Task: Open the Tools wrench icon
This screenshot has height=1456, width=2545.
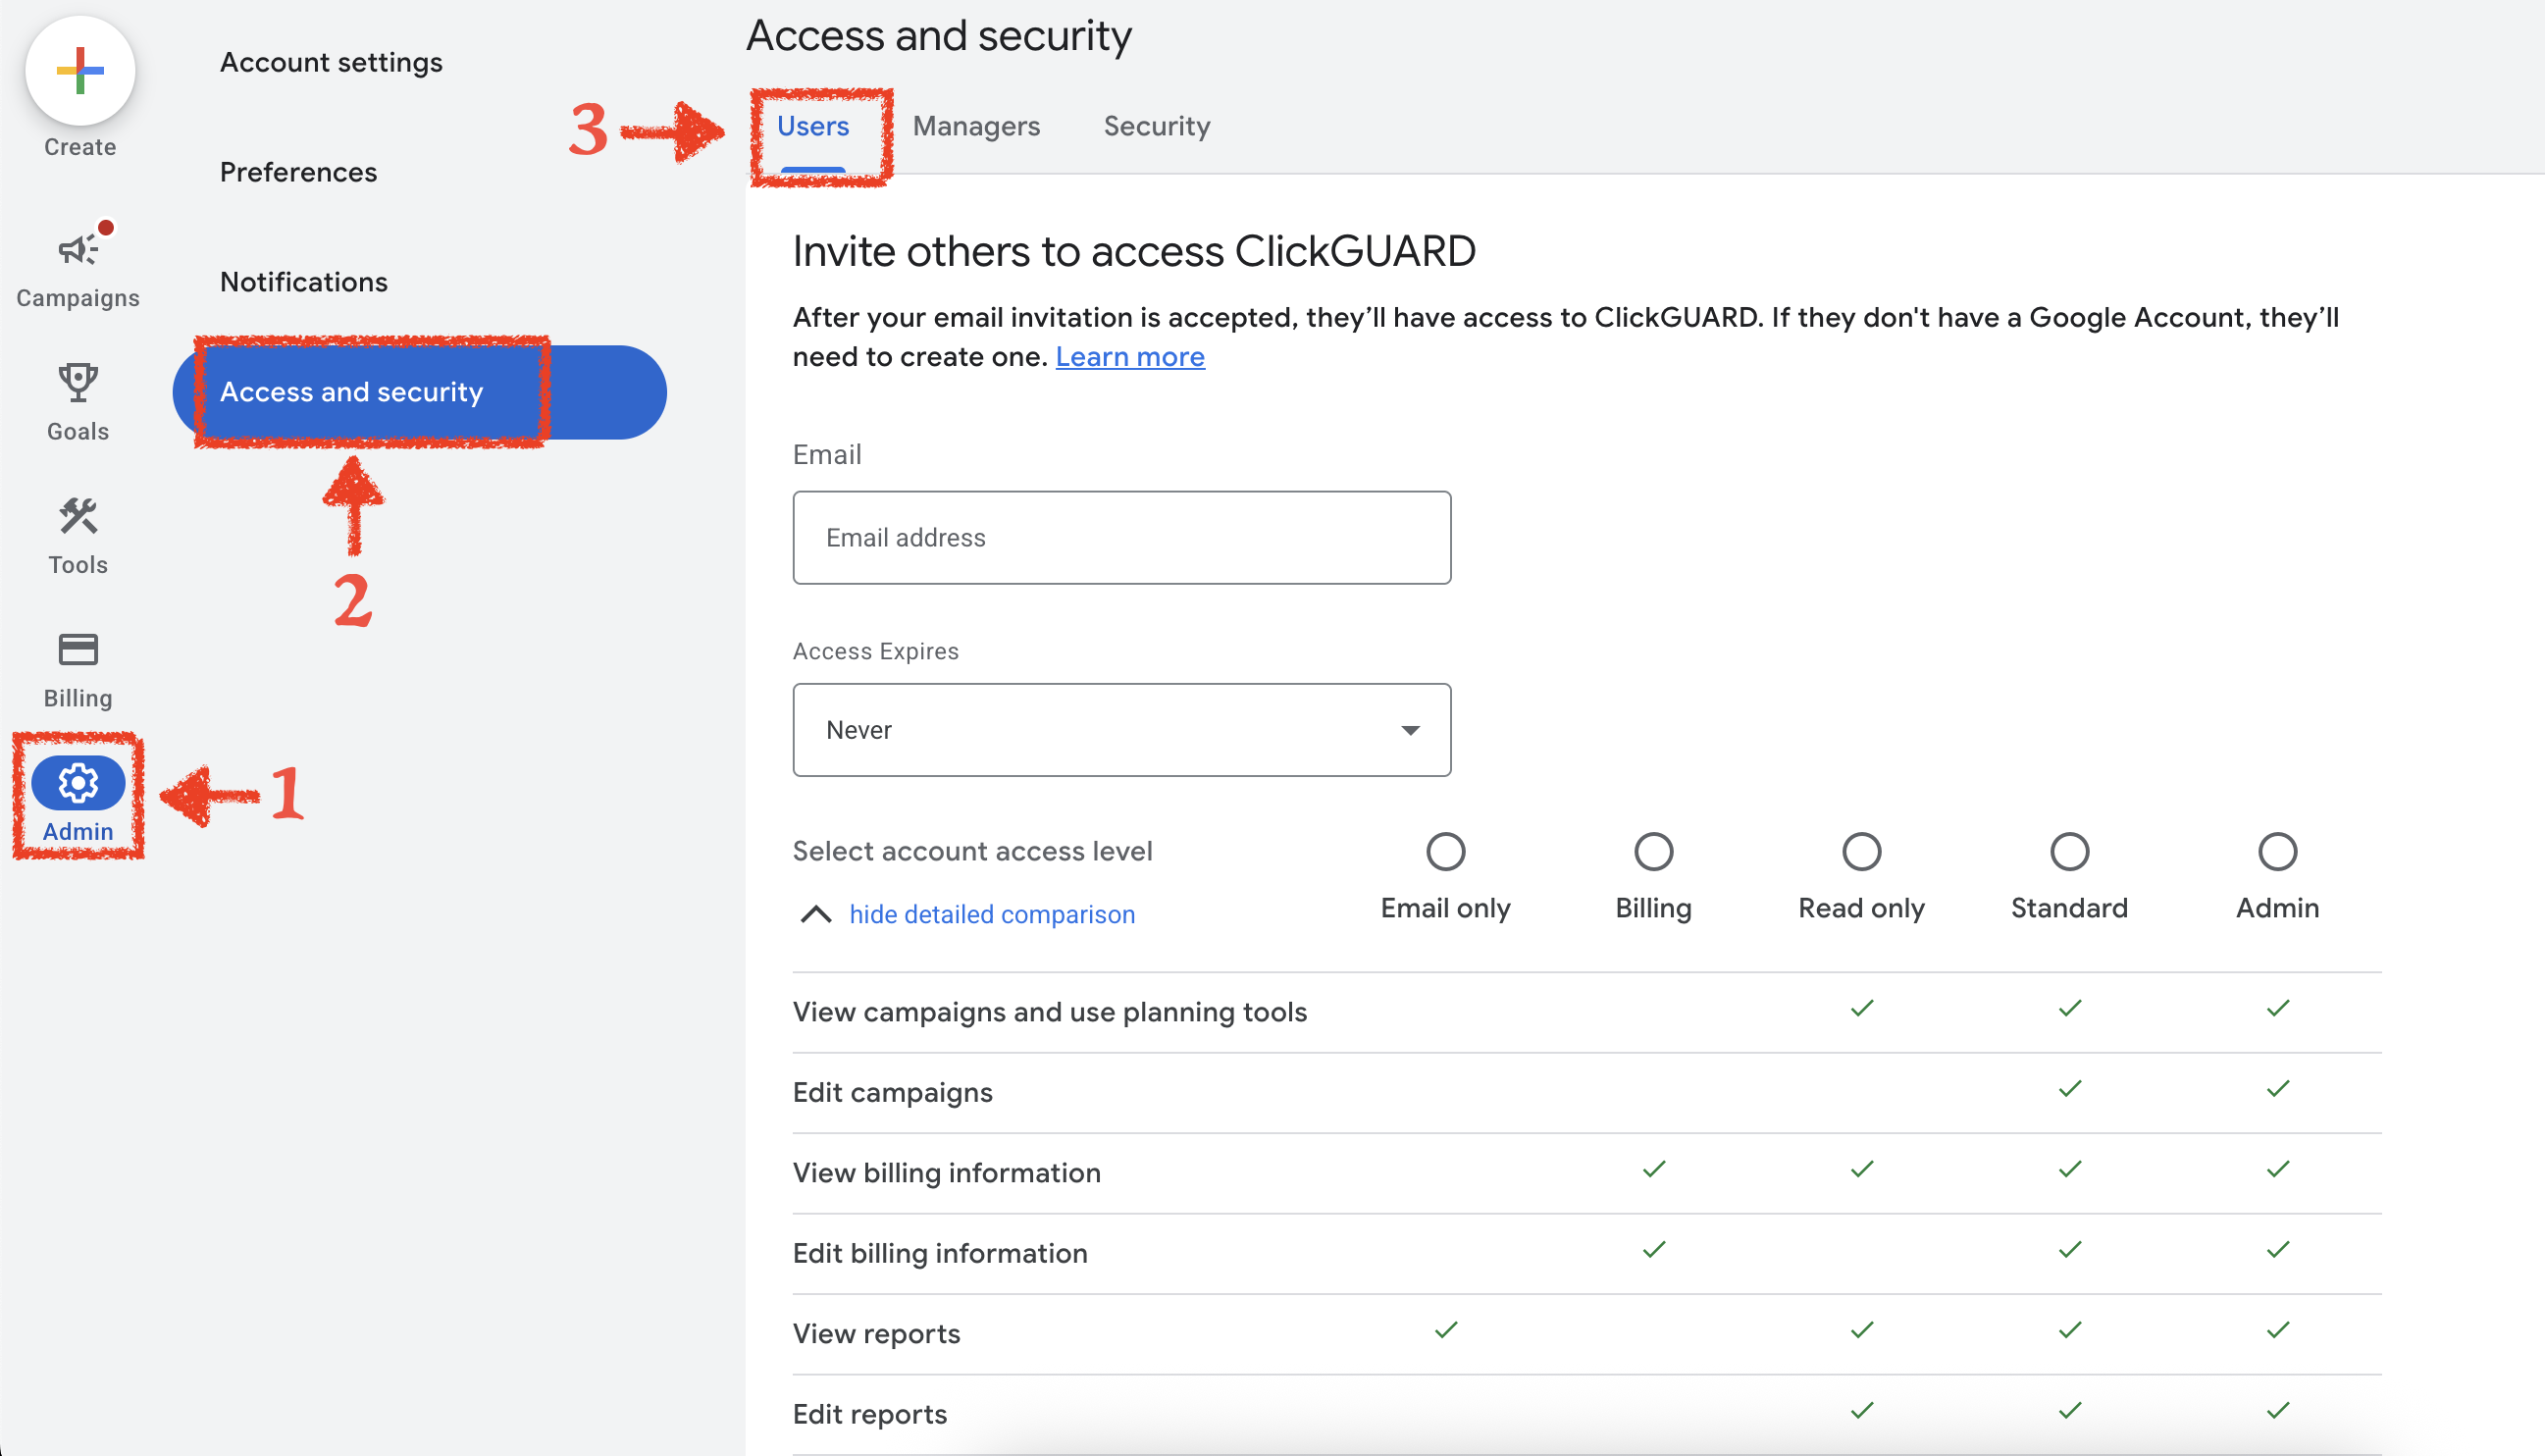Action: coord(78,517)
